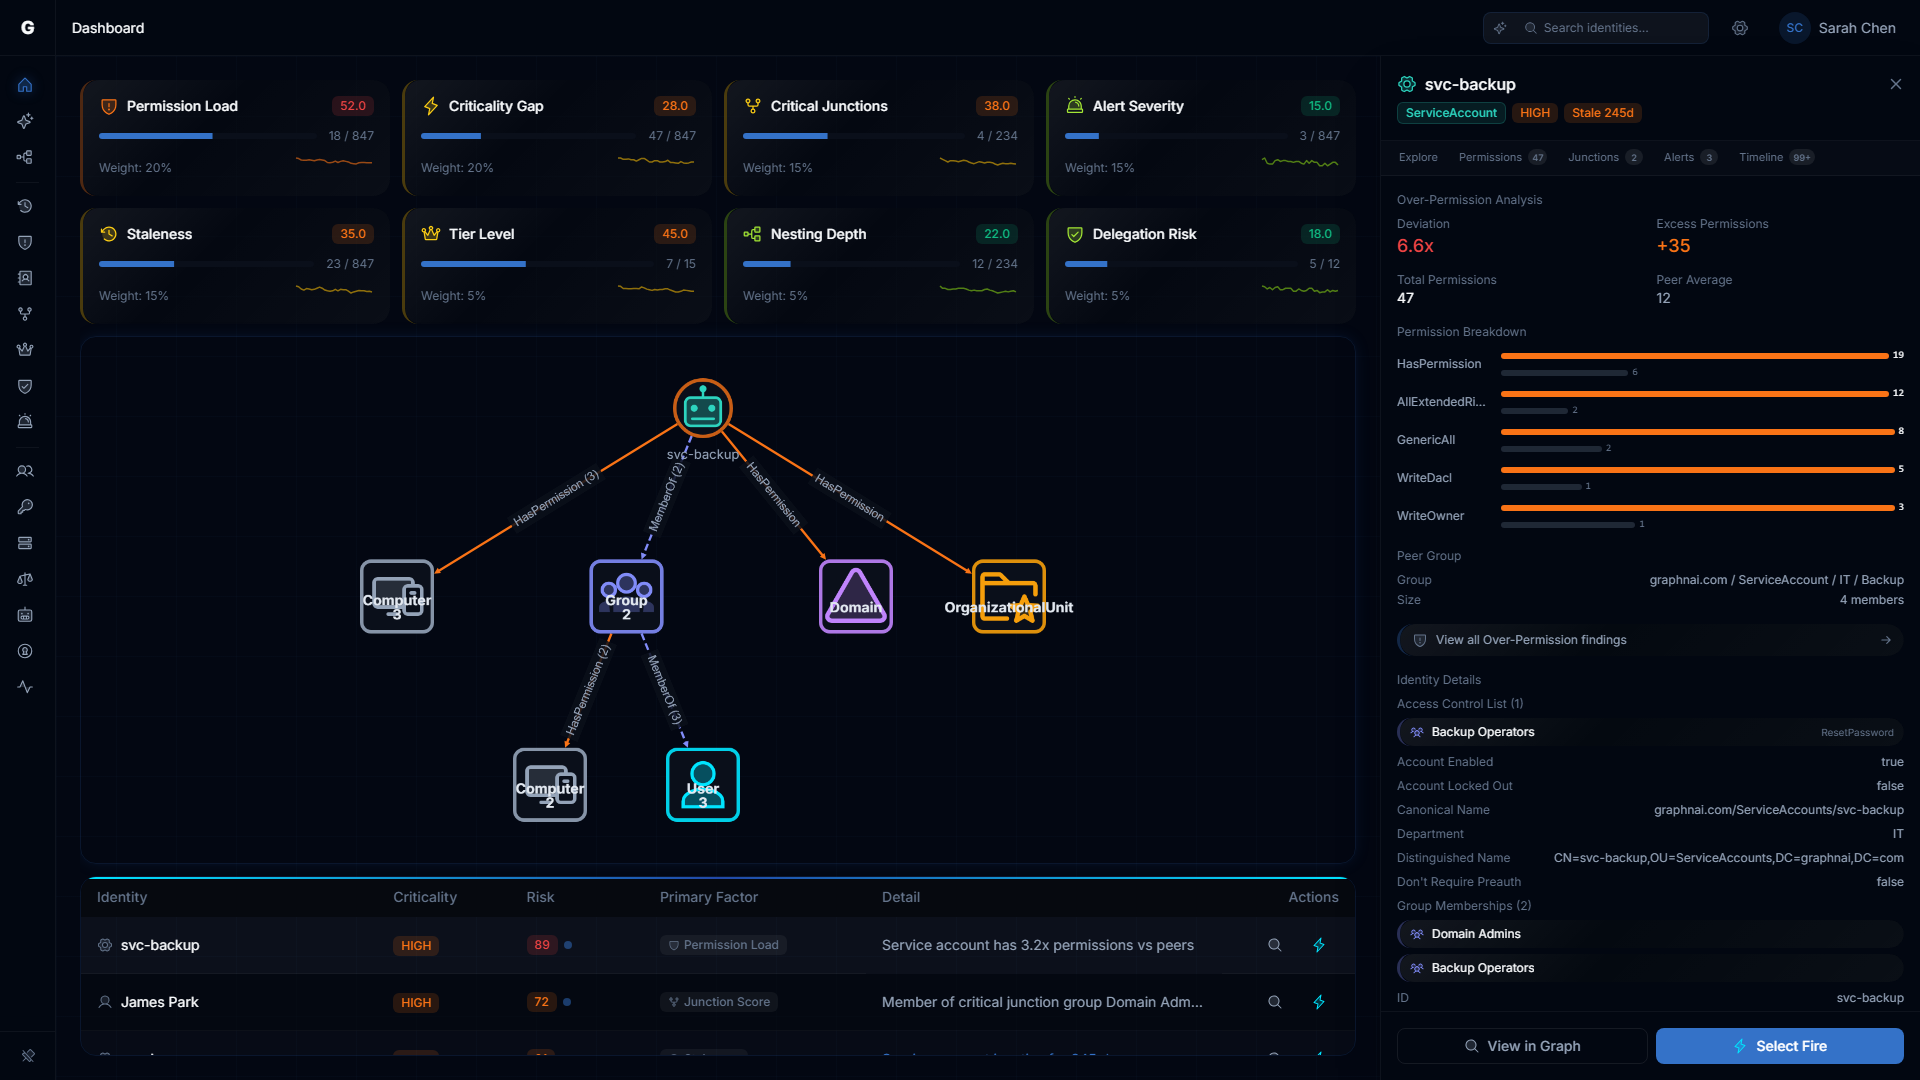The width and height of the screenshot is (1920, 1080).
Task: Click the Select Fire button
Action: pyautogui.click(x=1779, y=1046)
